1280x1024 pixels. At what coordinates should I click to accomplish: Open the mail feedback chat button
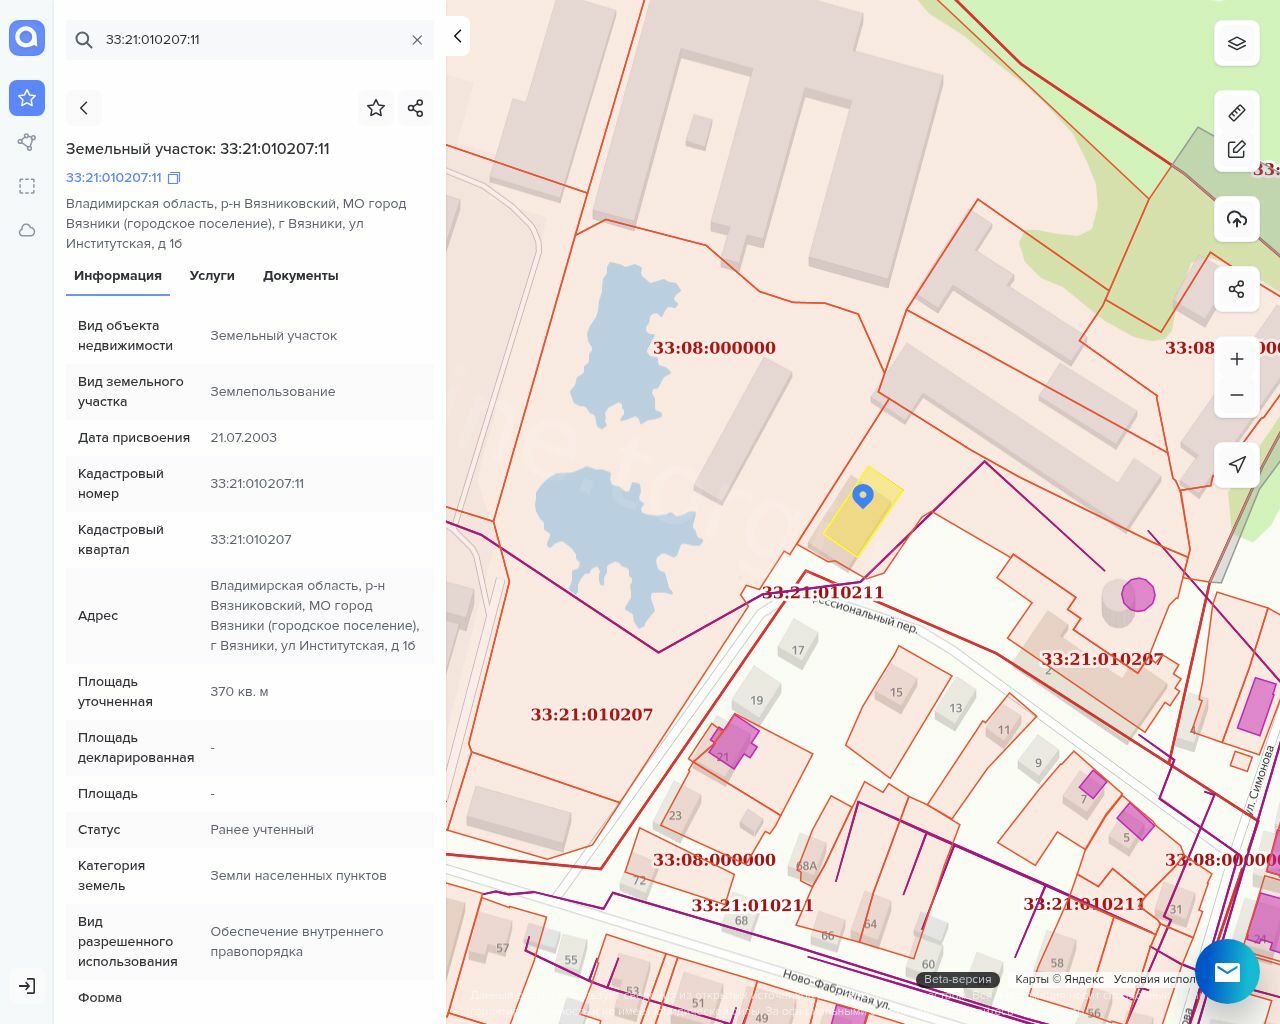1226,971
